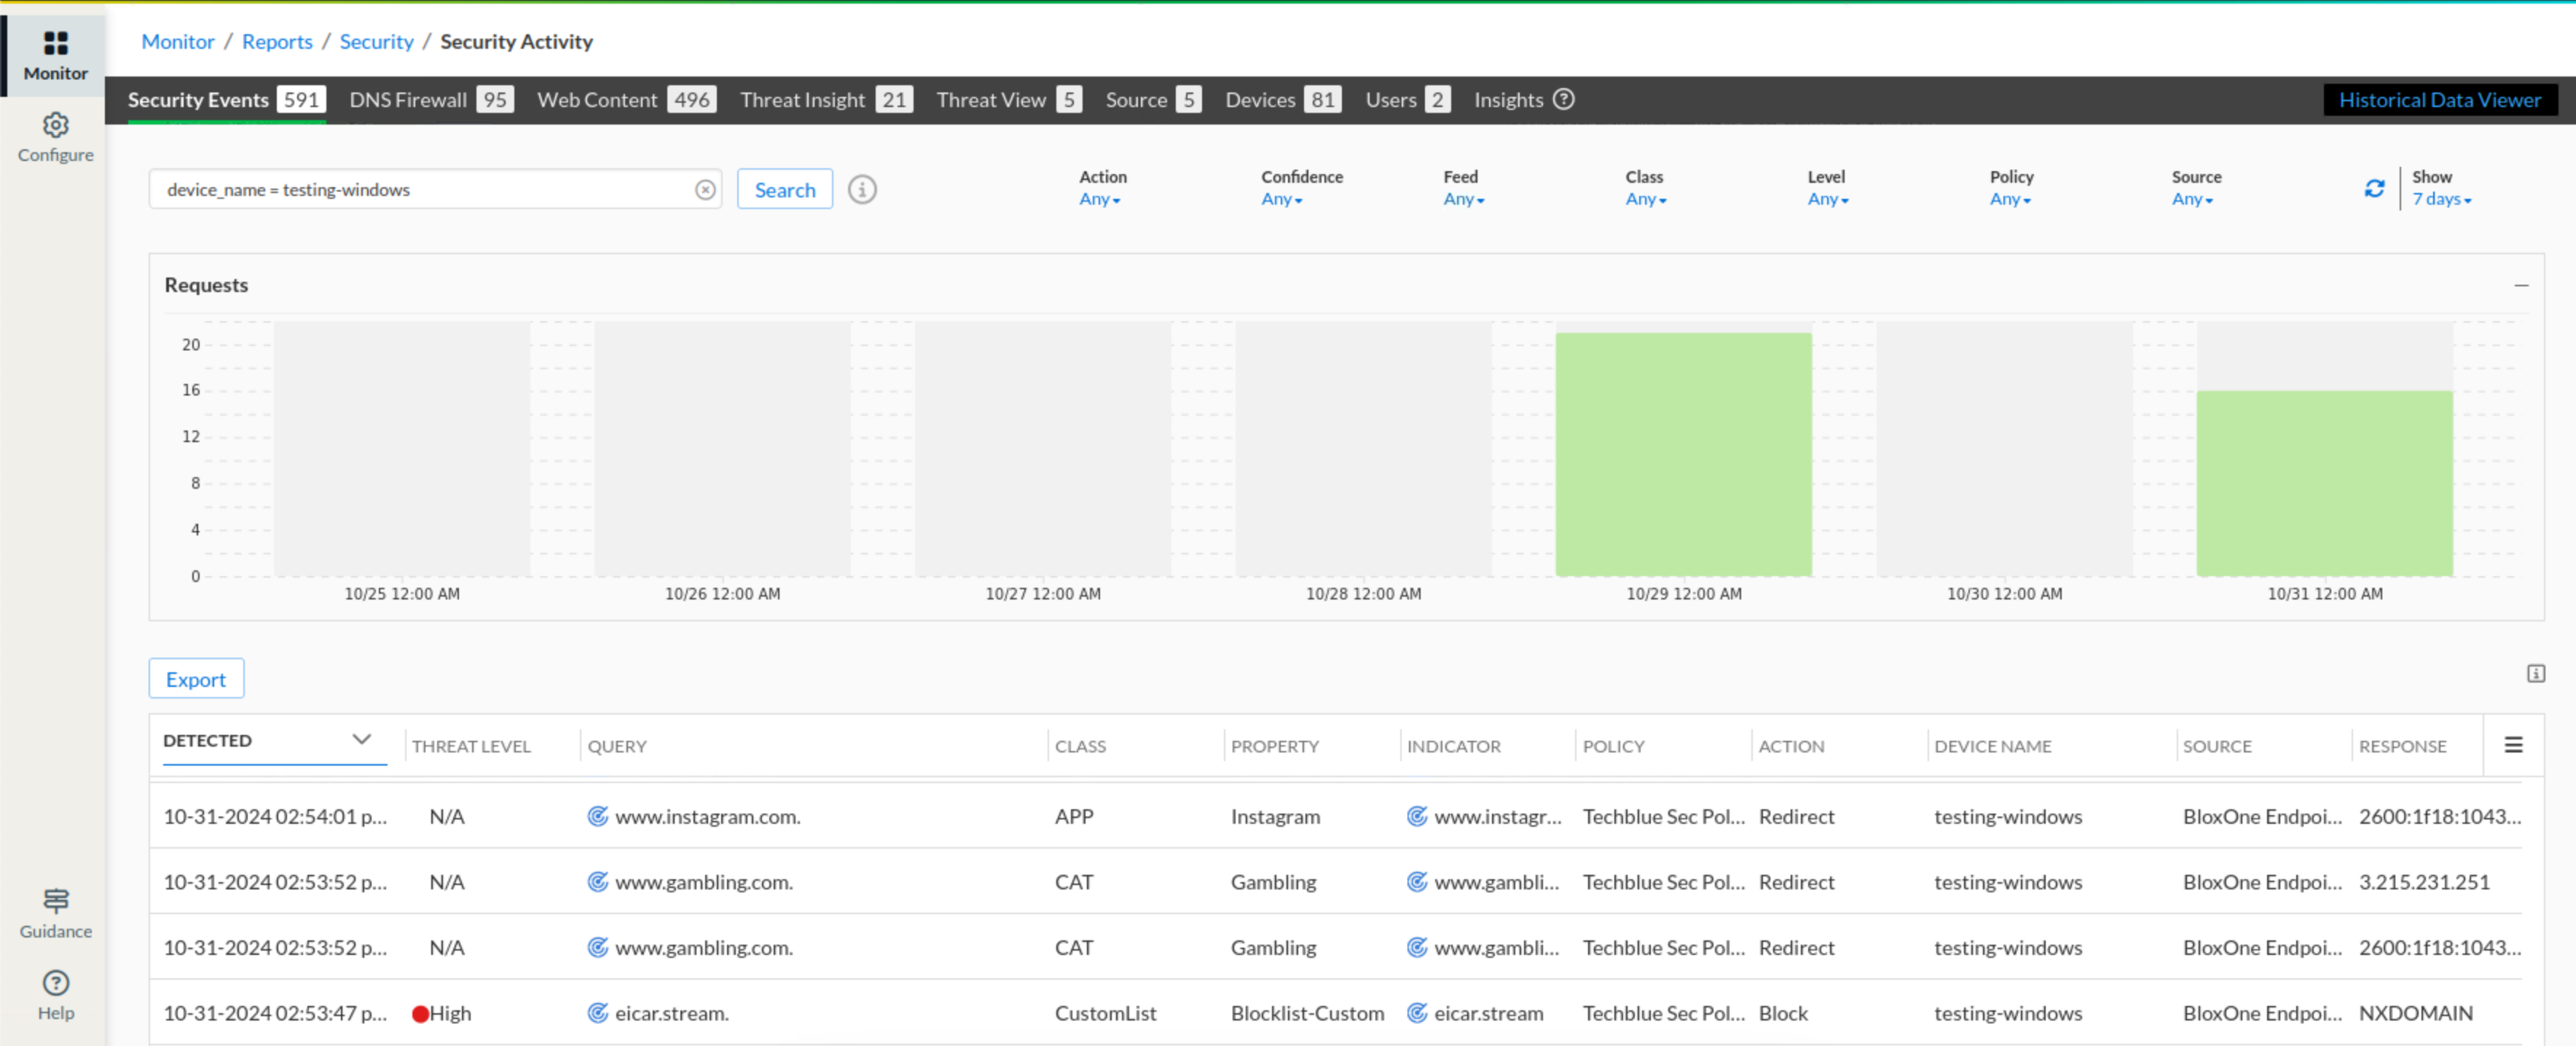Click the search info icon
The height and width of the screenshot is (1046, 2576).
pos(862,190)
